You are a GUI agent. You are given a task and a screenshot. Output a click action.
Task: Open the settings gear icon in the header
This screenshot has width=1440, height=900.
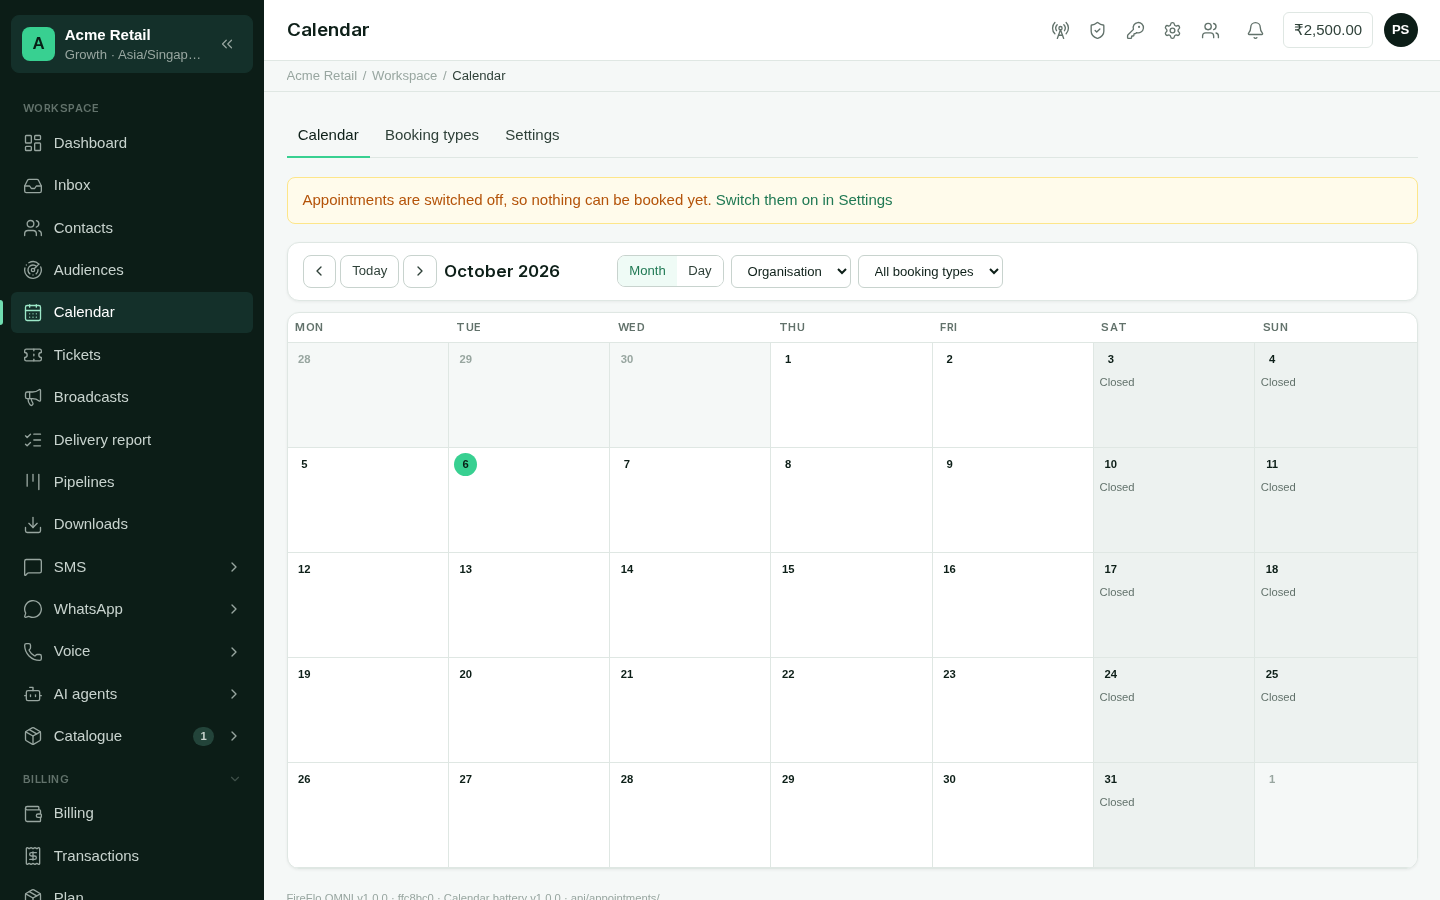click(1172, 30)
